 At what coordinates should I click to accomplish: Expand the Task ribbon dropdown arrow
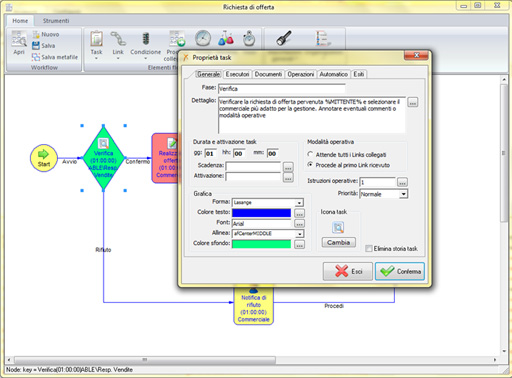pyautogui.click(x=96, y=59)
